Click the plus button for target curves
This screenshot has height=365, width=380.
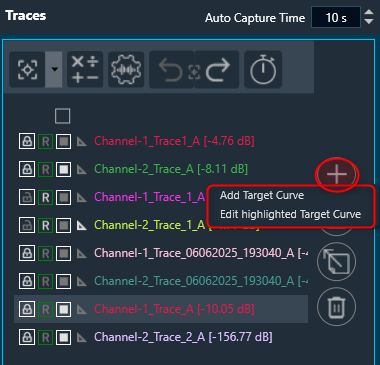[x=337, y=174]
